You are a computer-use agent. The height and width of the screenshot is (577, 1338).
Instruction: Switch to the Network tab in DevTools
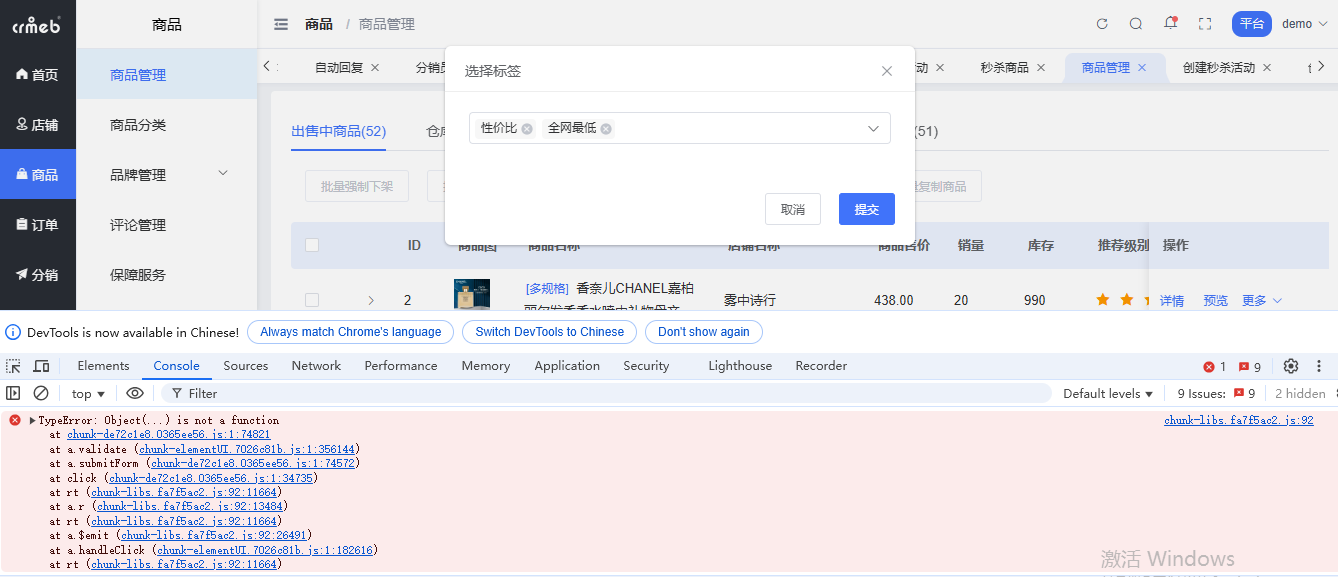click(316, 366)
